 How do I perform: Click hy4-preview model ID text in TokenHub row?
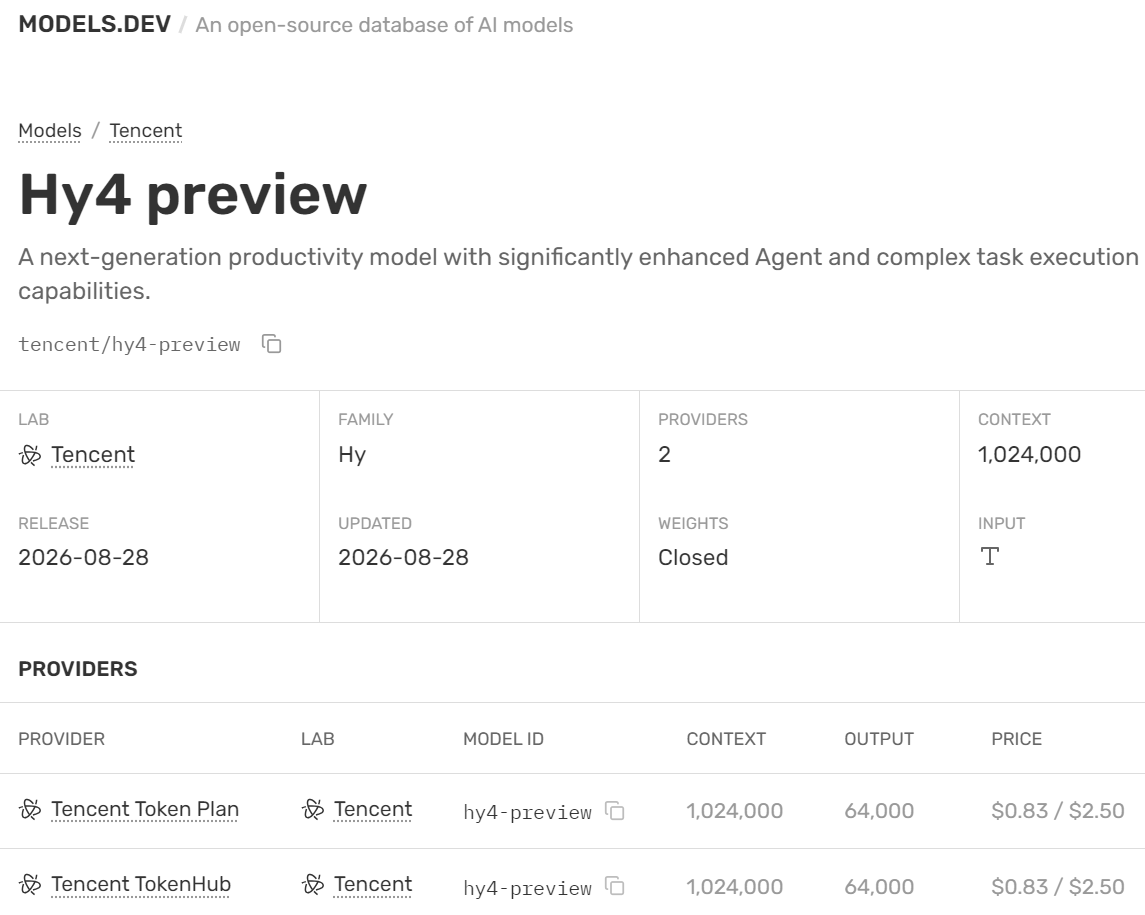coord(527,888)
